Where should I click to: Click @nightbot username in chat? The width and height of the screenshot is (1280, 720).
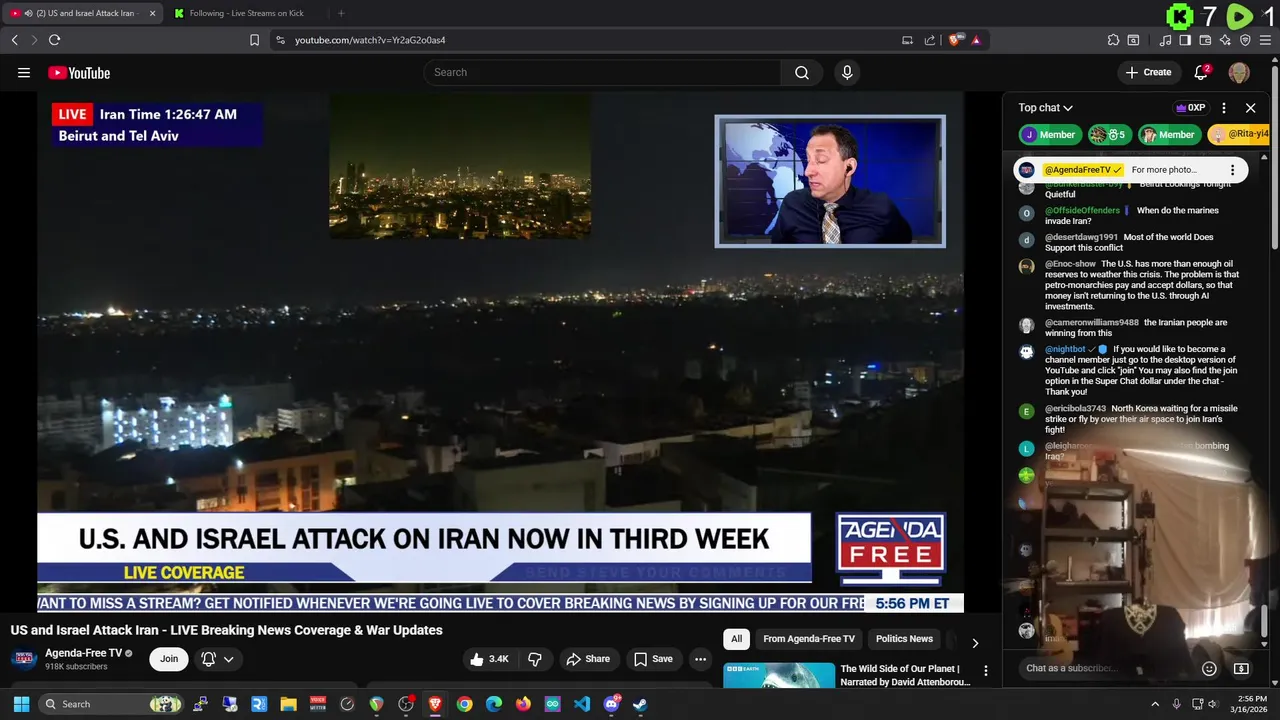pos(1065,350)
